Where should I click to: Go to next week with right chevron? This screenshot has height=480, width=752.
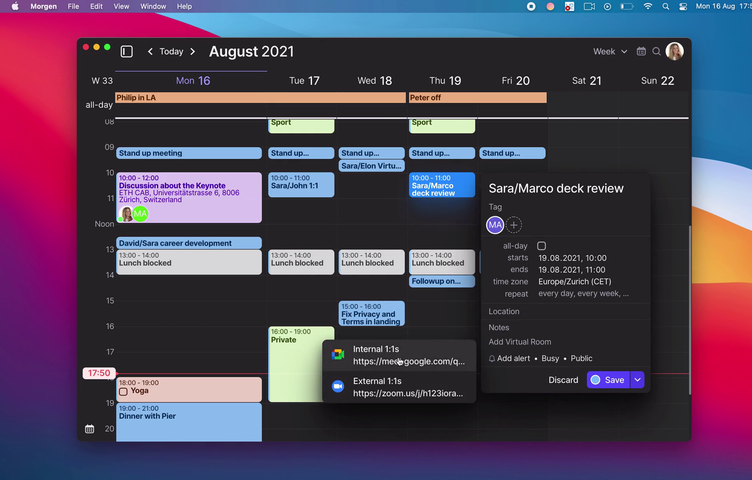tap(193, 51)
